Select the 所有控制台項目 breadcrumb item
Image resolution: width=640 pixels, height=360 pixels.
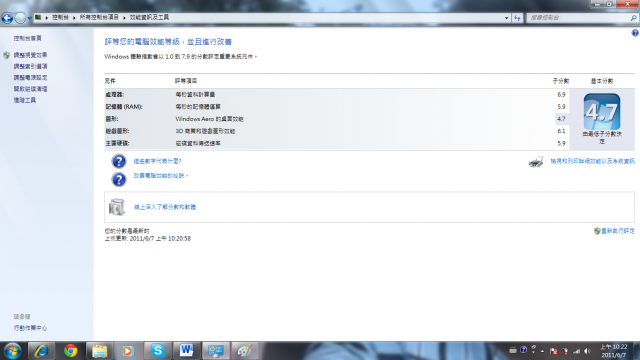coord(99,18)
